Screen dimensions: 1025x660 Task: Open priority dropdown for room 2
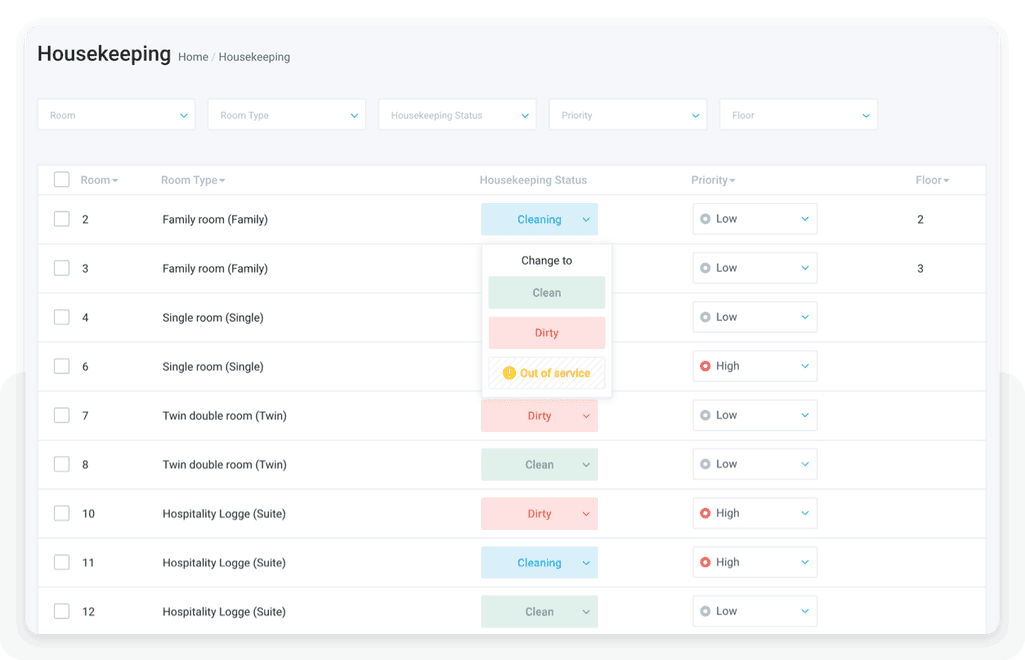click(755, 219)
